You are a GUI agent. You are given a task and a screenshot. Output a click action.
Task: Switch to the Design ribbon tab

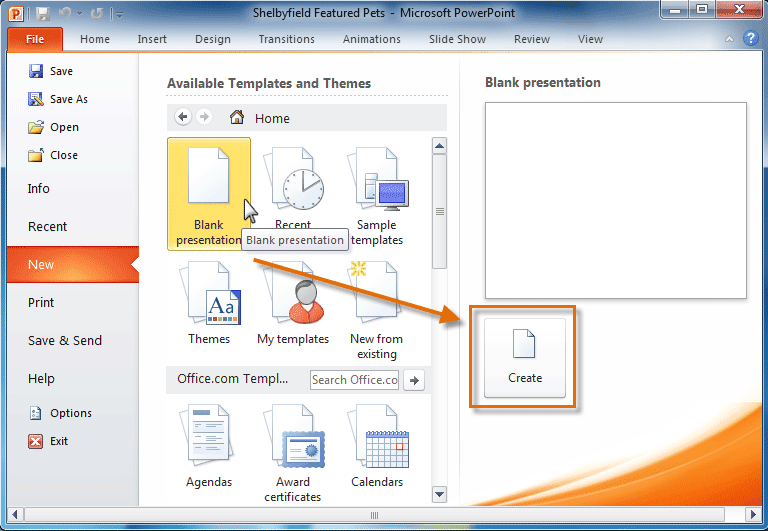213,39
